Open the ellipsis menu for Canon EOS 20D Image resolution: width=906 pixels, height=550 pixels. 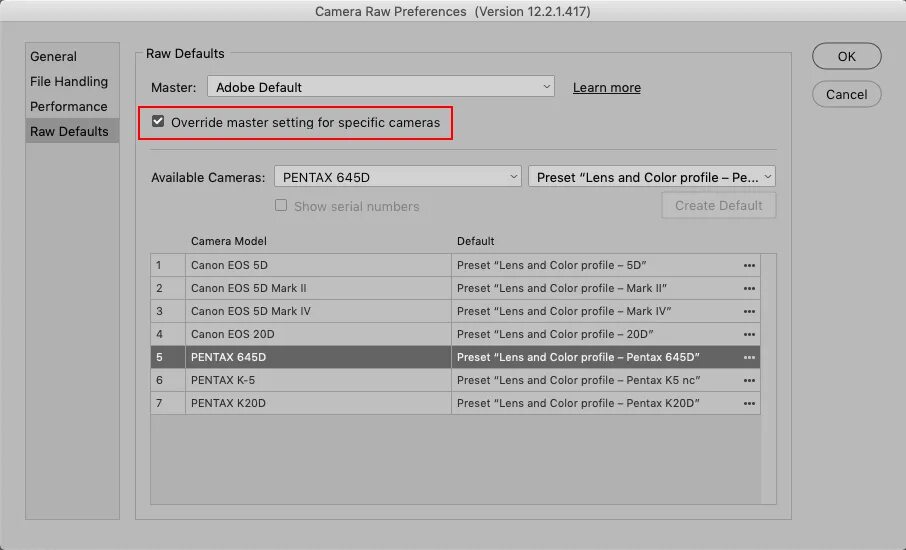click(749, 334)
